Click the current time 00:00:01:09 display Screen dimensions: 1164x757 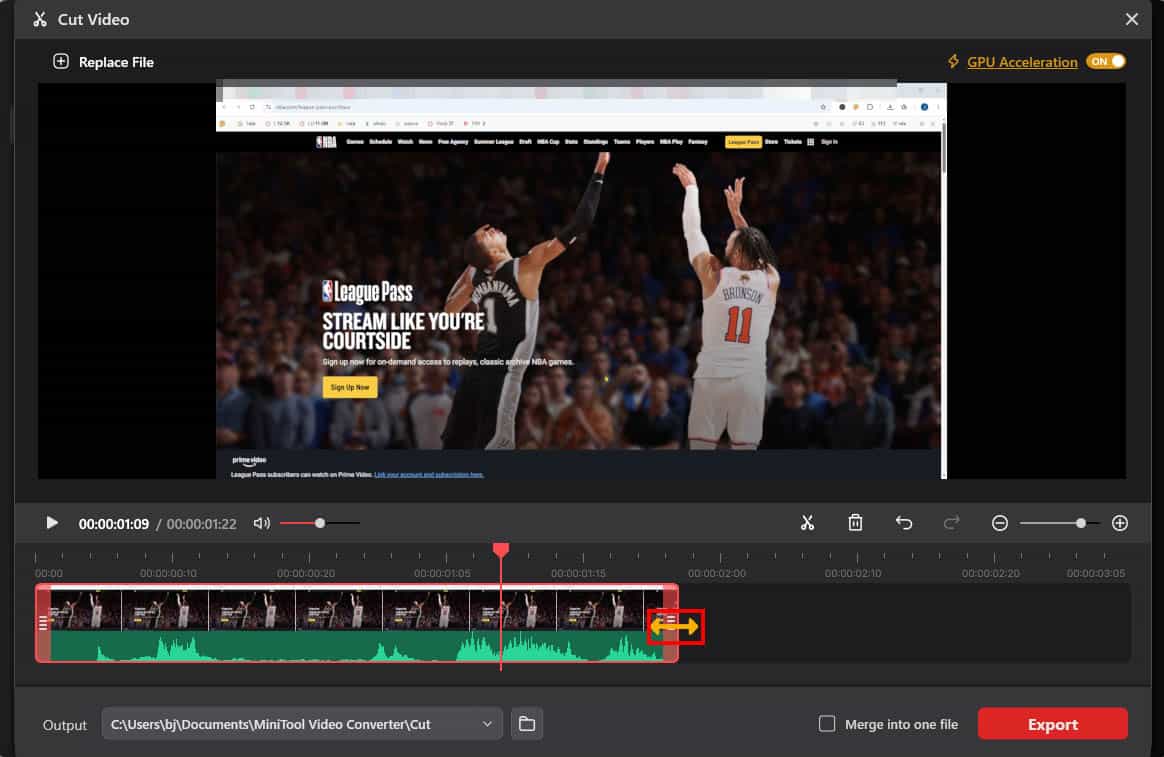114,524
